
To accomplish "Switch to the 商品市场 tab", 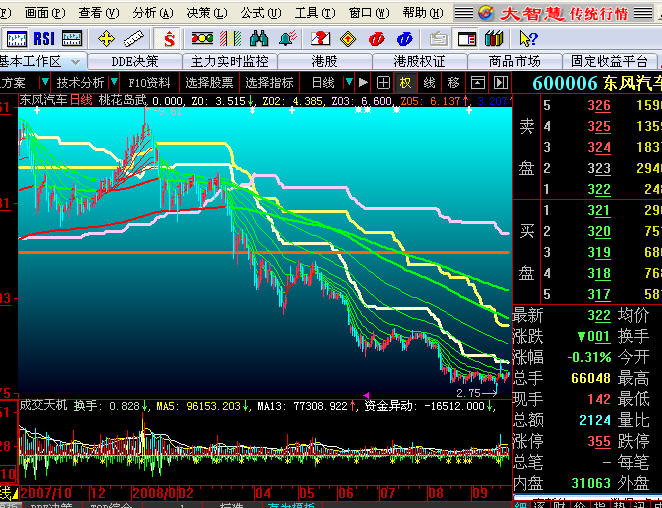I will point(515,62).
